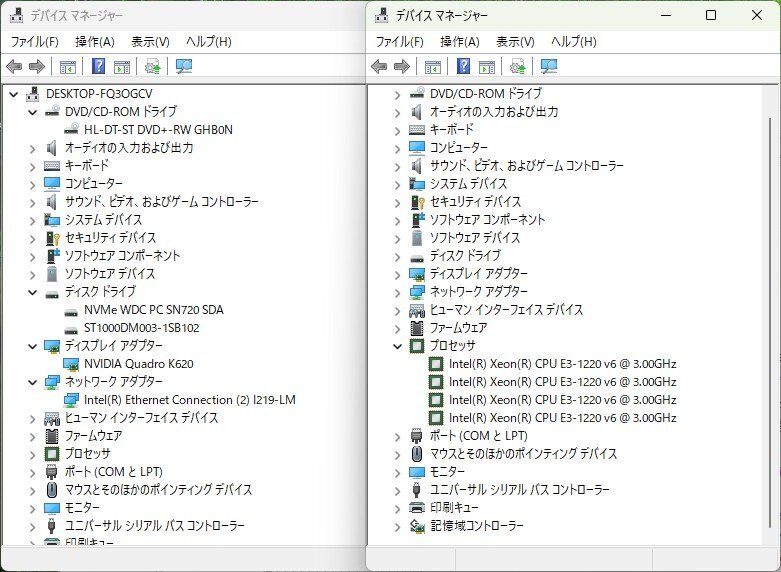Click action pane icon in left window toolbar

tap(122, 67)
